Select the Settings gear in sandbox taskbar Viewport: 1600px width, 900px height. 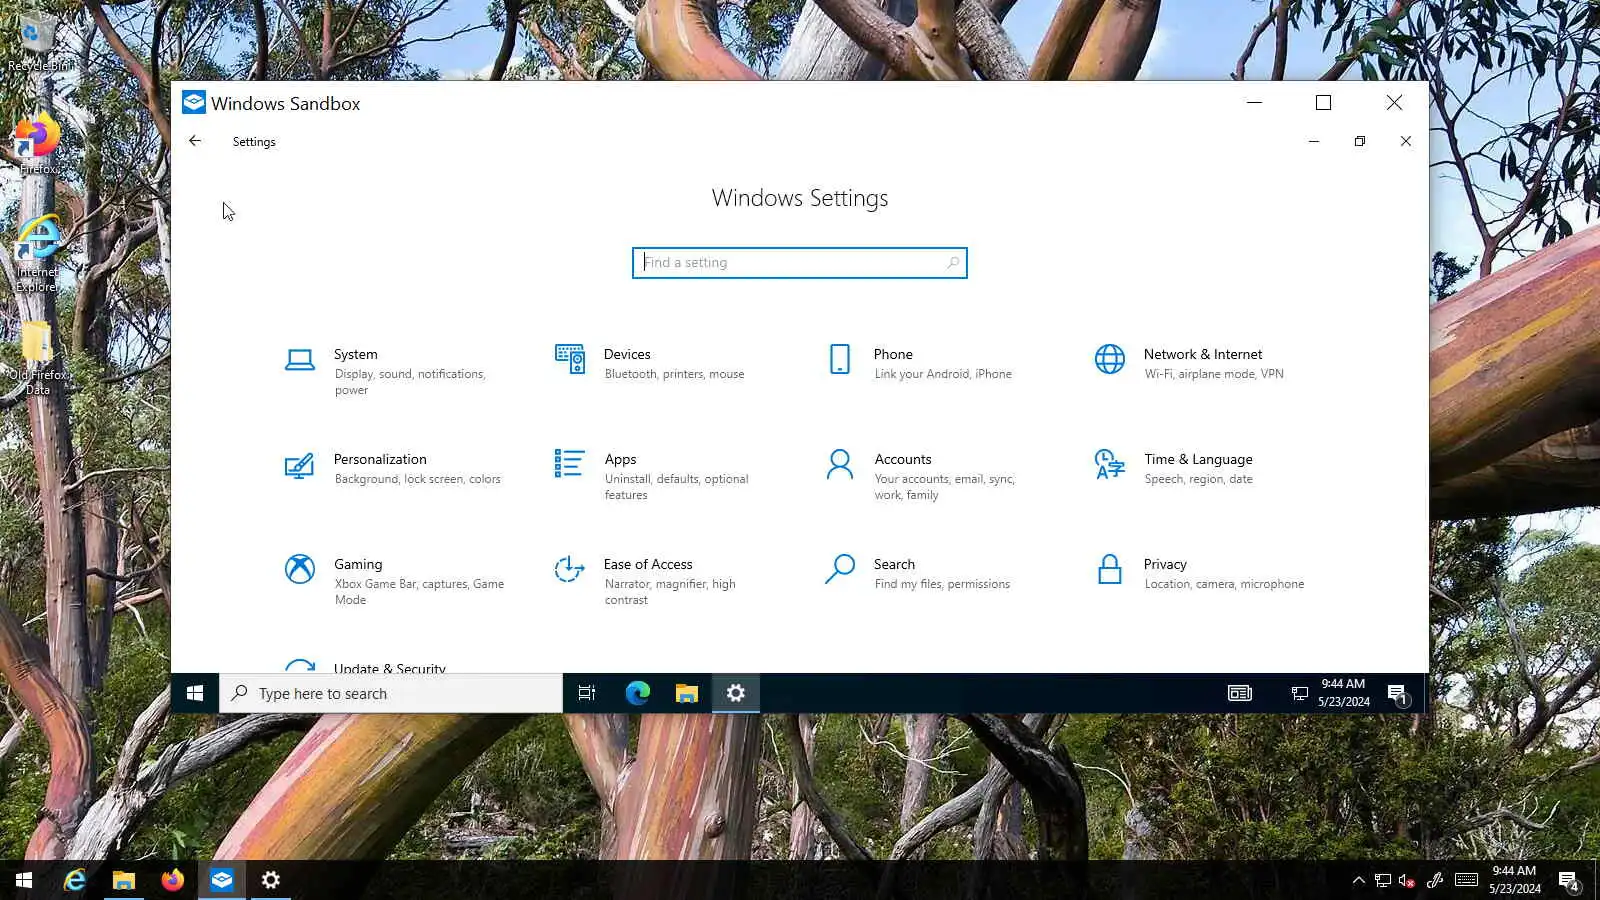click(x=736, y=693)
